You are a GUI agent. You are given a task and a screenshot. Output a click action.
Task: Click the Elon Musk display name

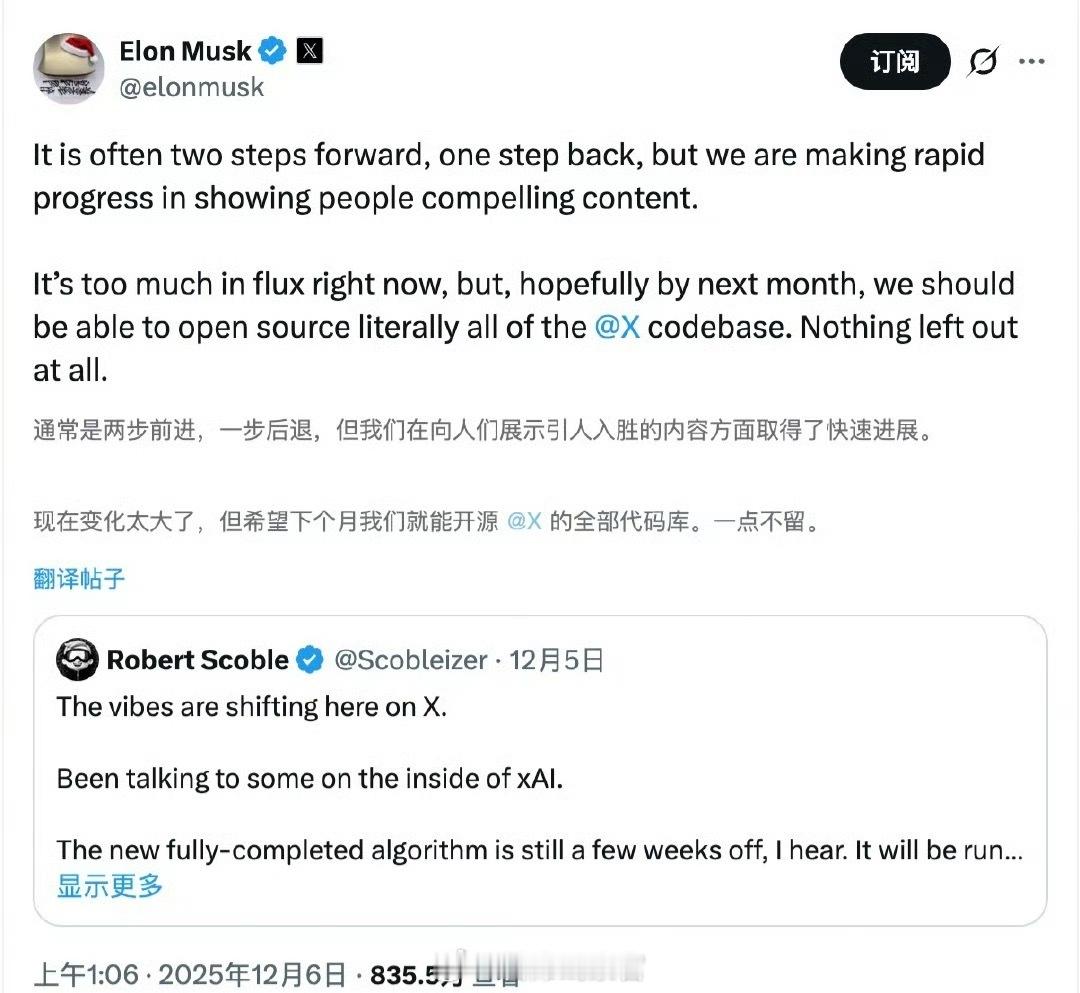click(x=185, y=50)
